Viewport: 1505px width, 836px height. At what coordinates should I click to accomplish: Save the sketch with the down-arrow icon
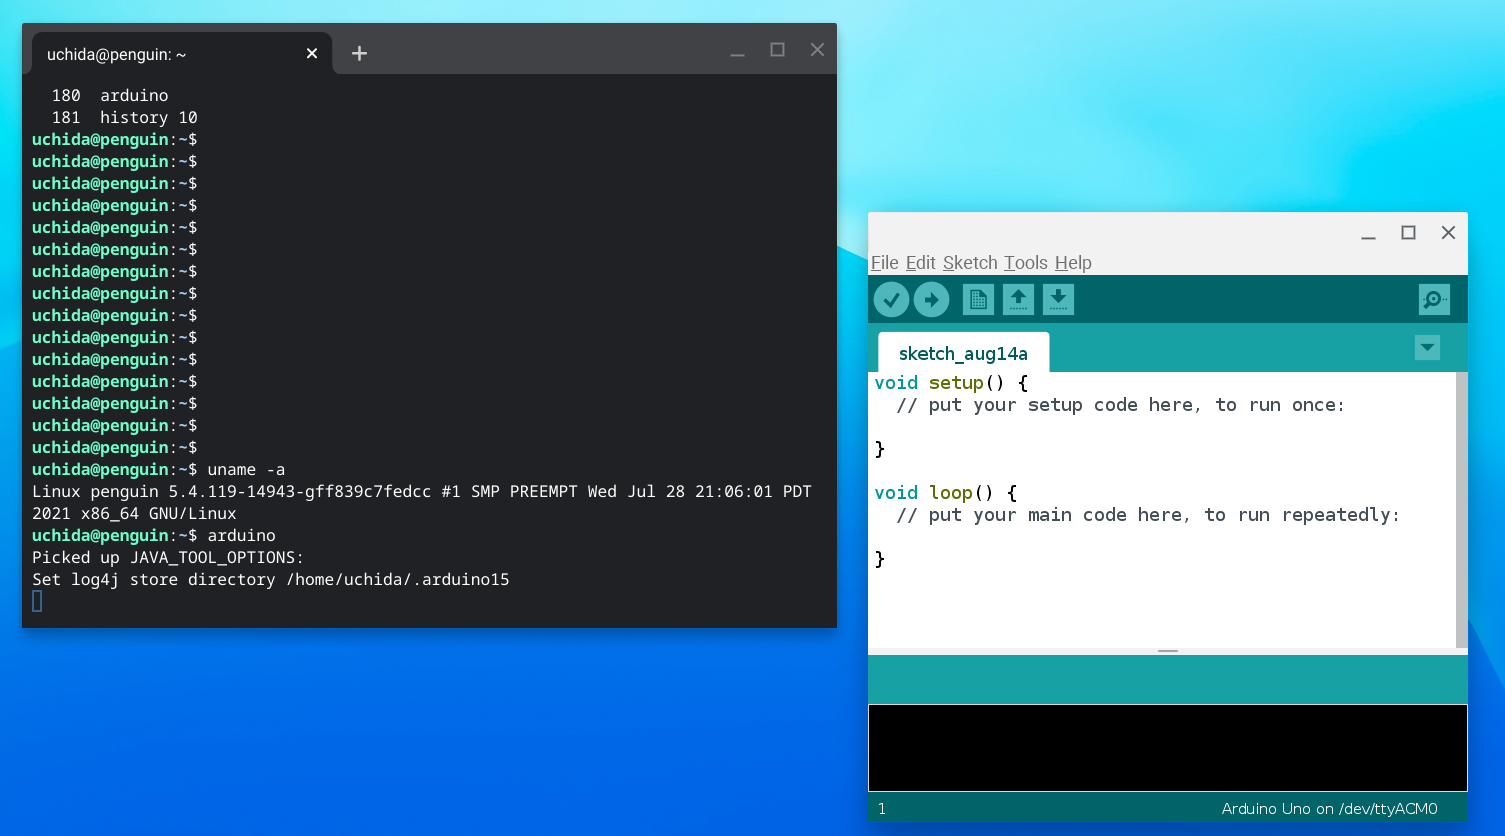(1058, 298)
